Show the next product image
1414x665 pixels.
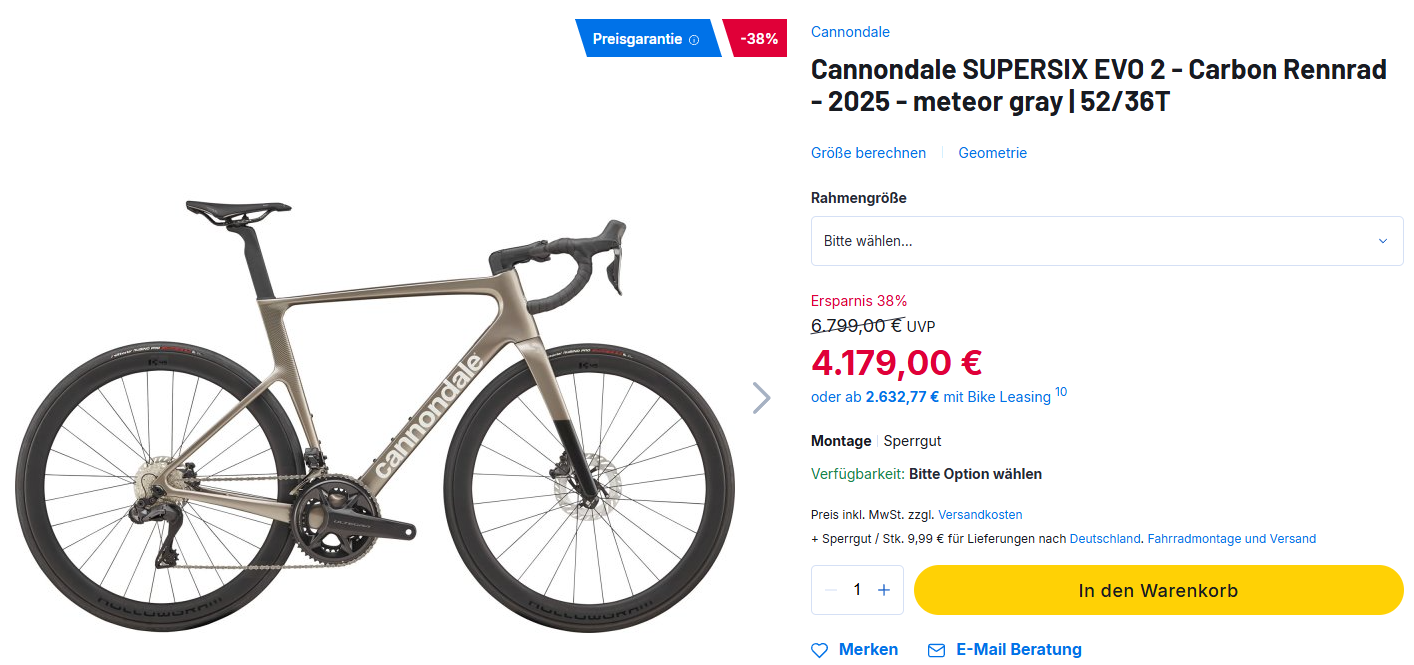(x=762, y=398)
